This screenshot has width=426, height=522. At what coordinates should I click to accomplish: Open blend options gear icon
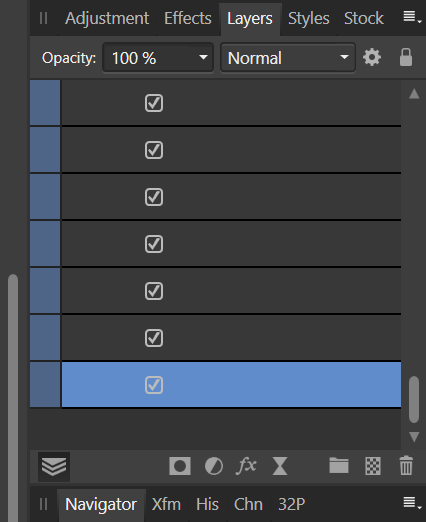[x=372, y=58]
